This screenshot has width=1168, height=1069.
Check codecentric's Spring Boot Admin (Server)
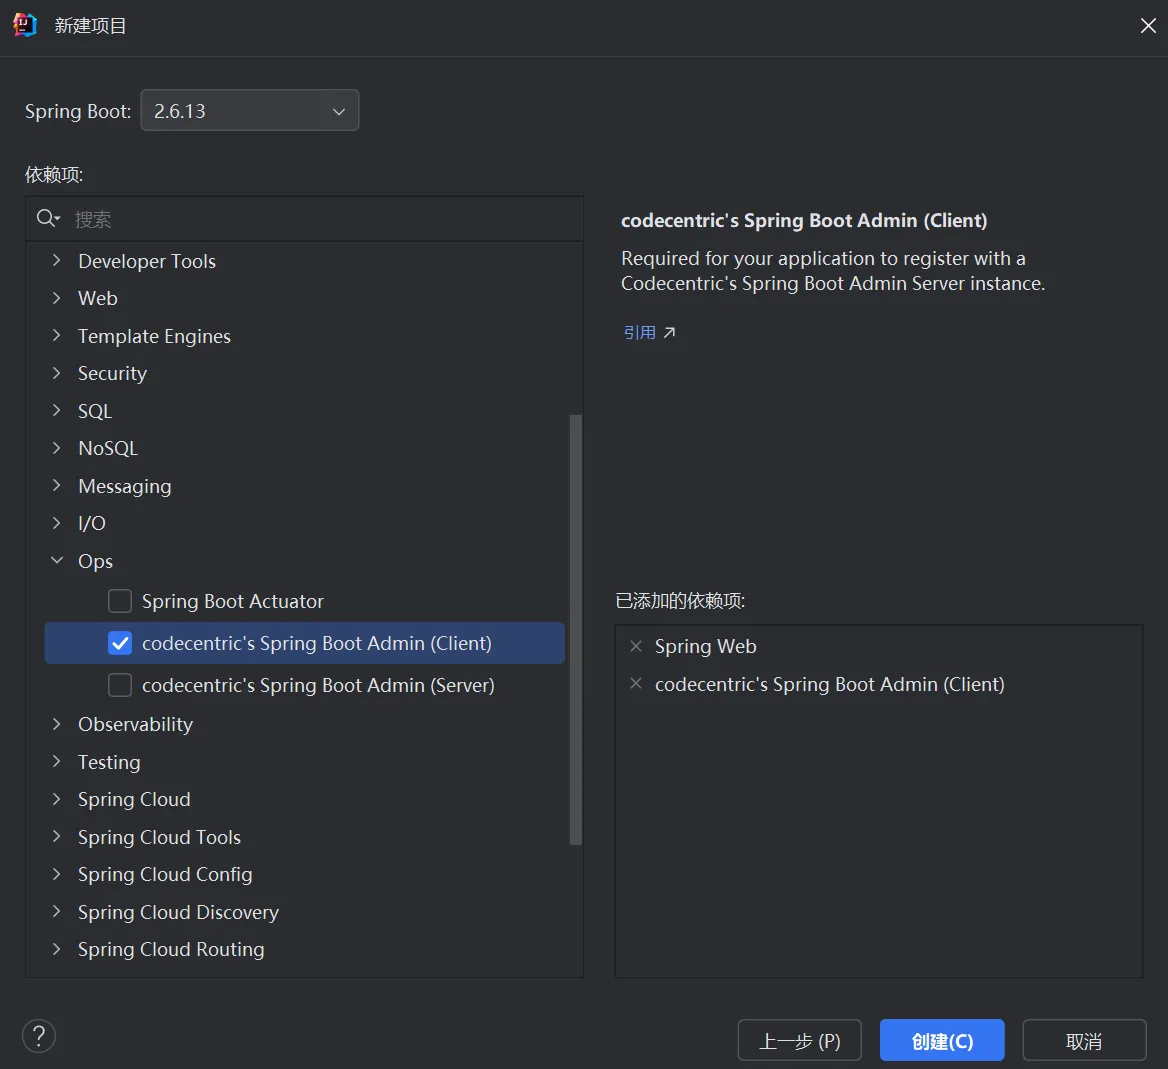click(120, 685)
